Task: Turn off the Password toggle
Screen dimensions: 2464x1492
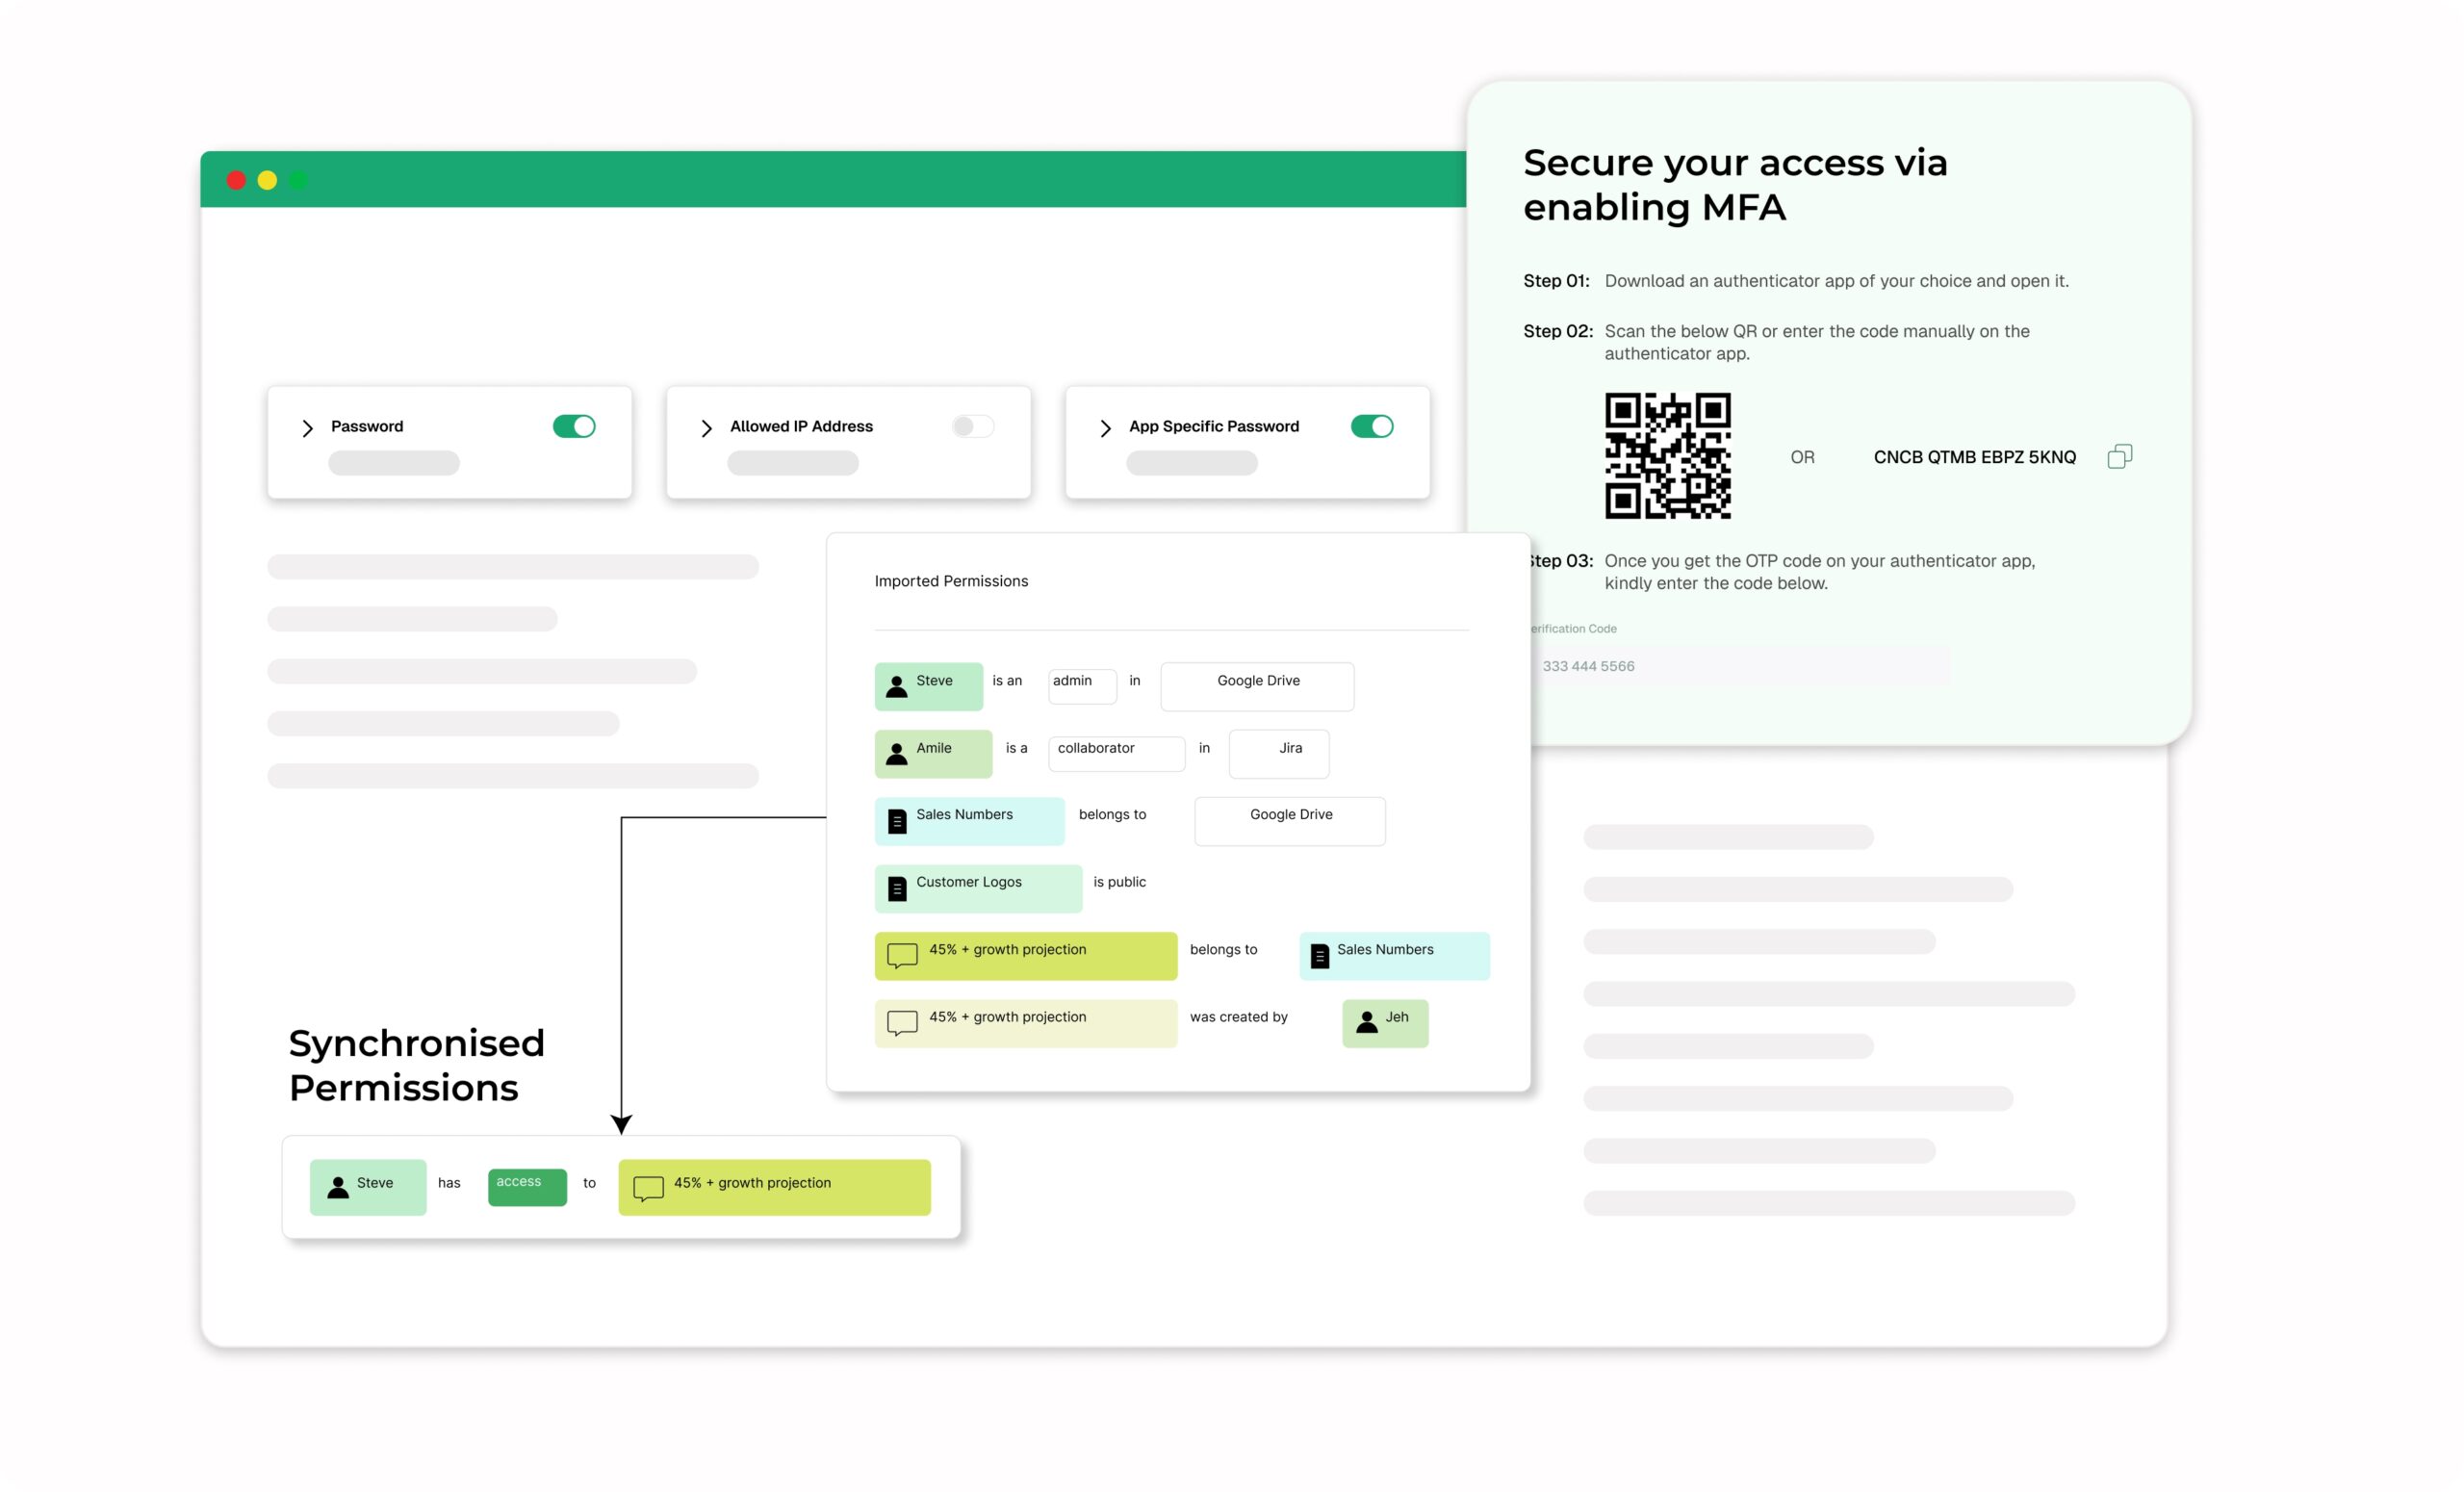Action: pos(574,427)
